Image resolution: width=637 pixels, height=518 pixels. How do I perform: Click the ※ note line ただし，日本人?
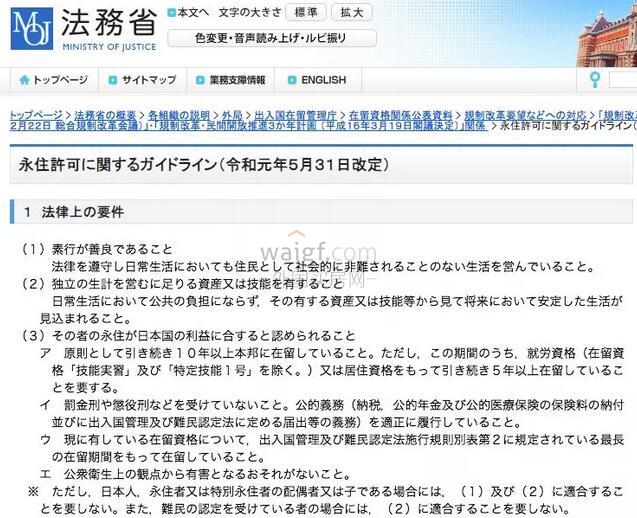tap(325, 491)
